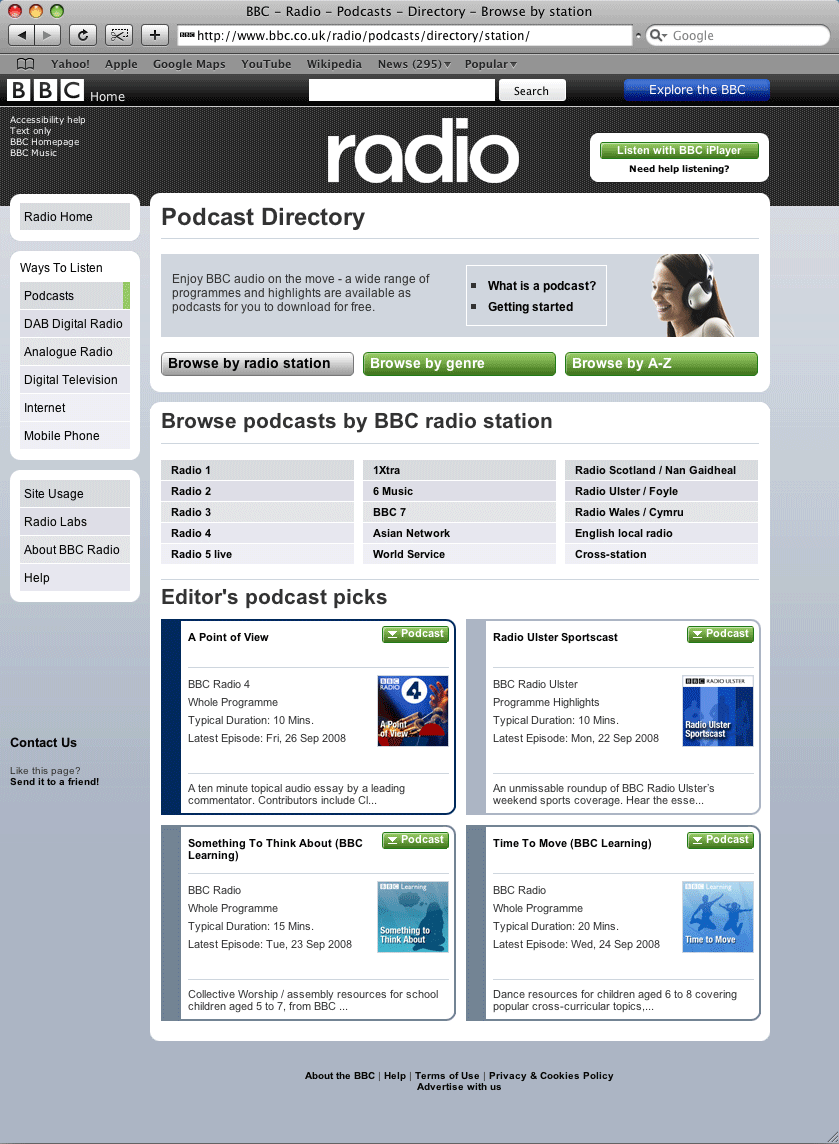Select the Browse by genre tab
839x1144 pixels.
pos(458,364)
